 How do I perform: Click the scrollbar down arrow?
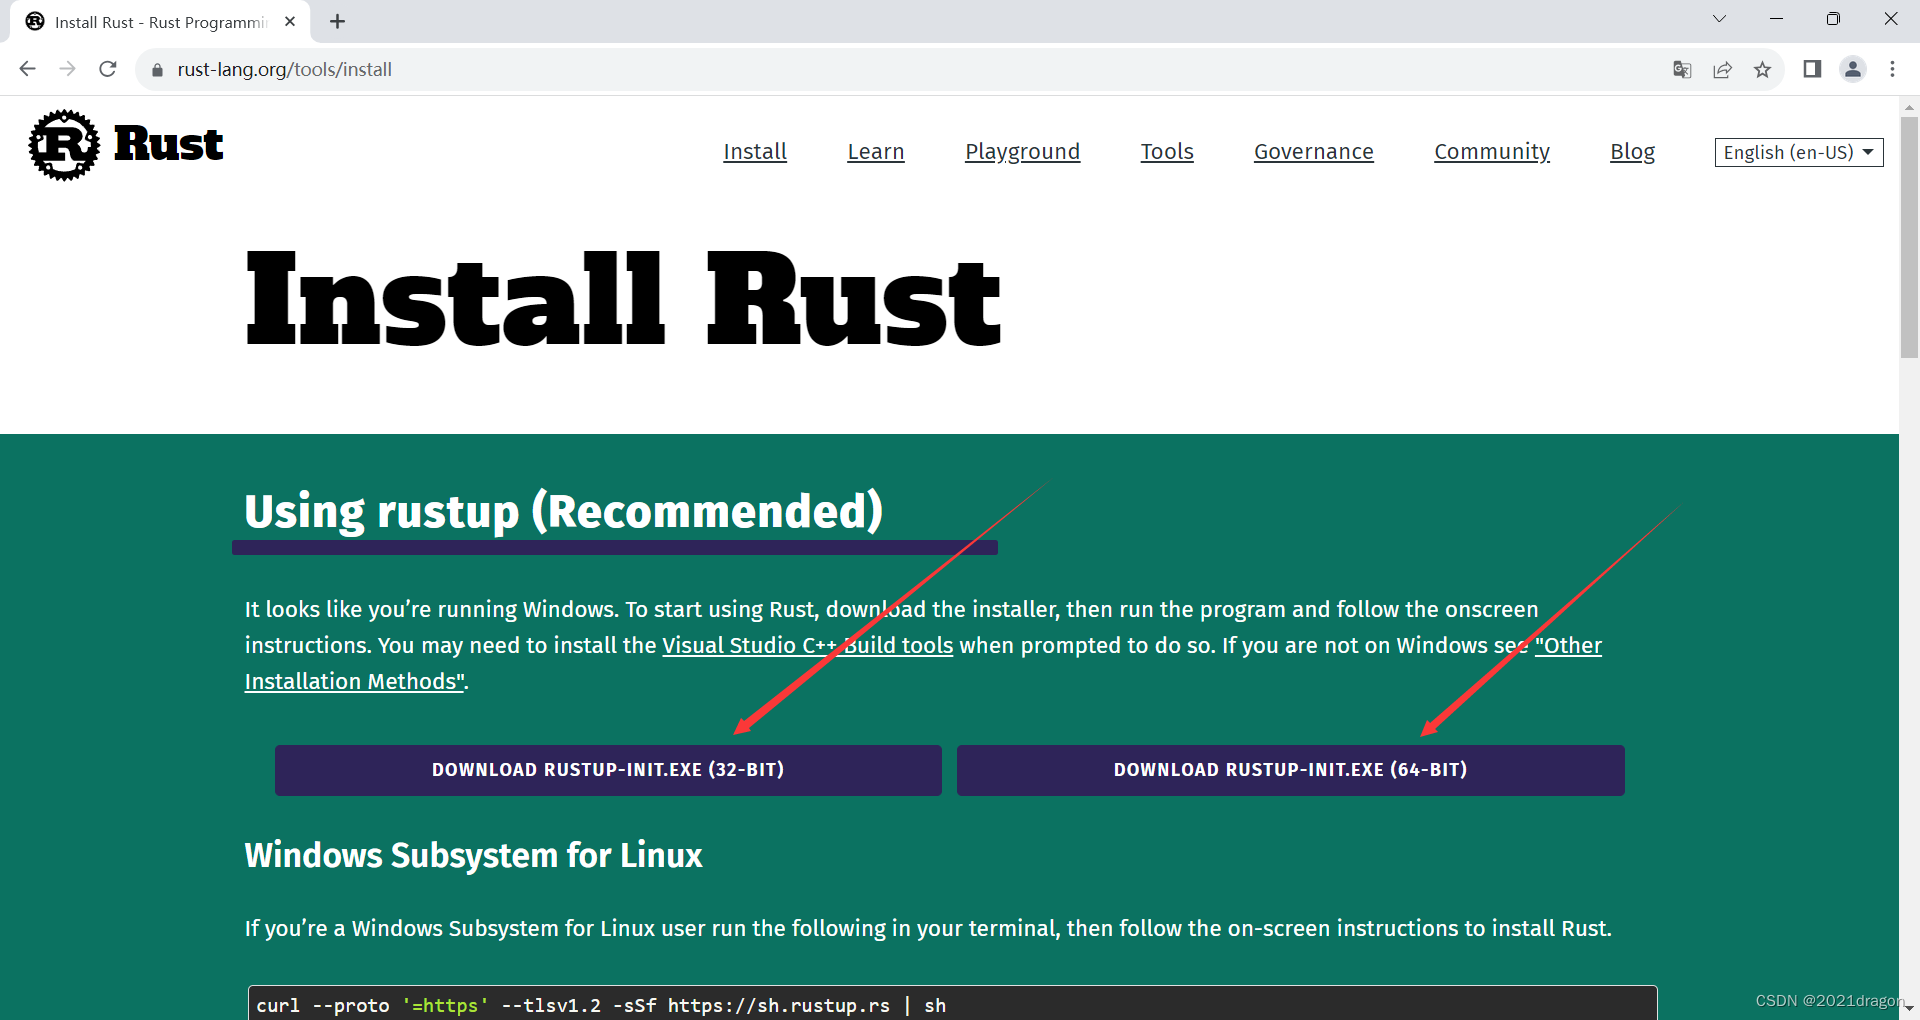(x=1909, y=1008)
